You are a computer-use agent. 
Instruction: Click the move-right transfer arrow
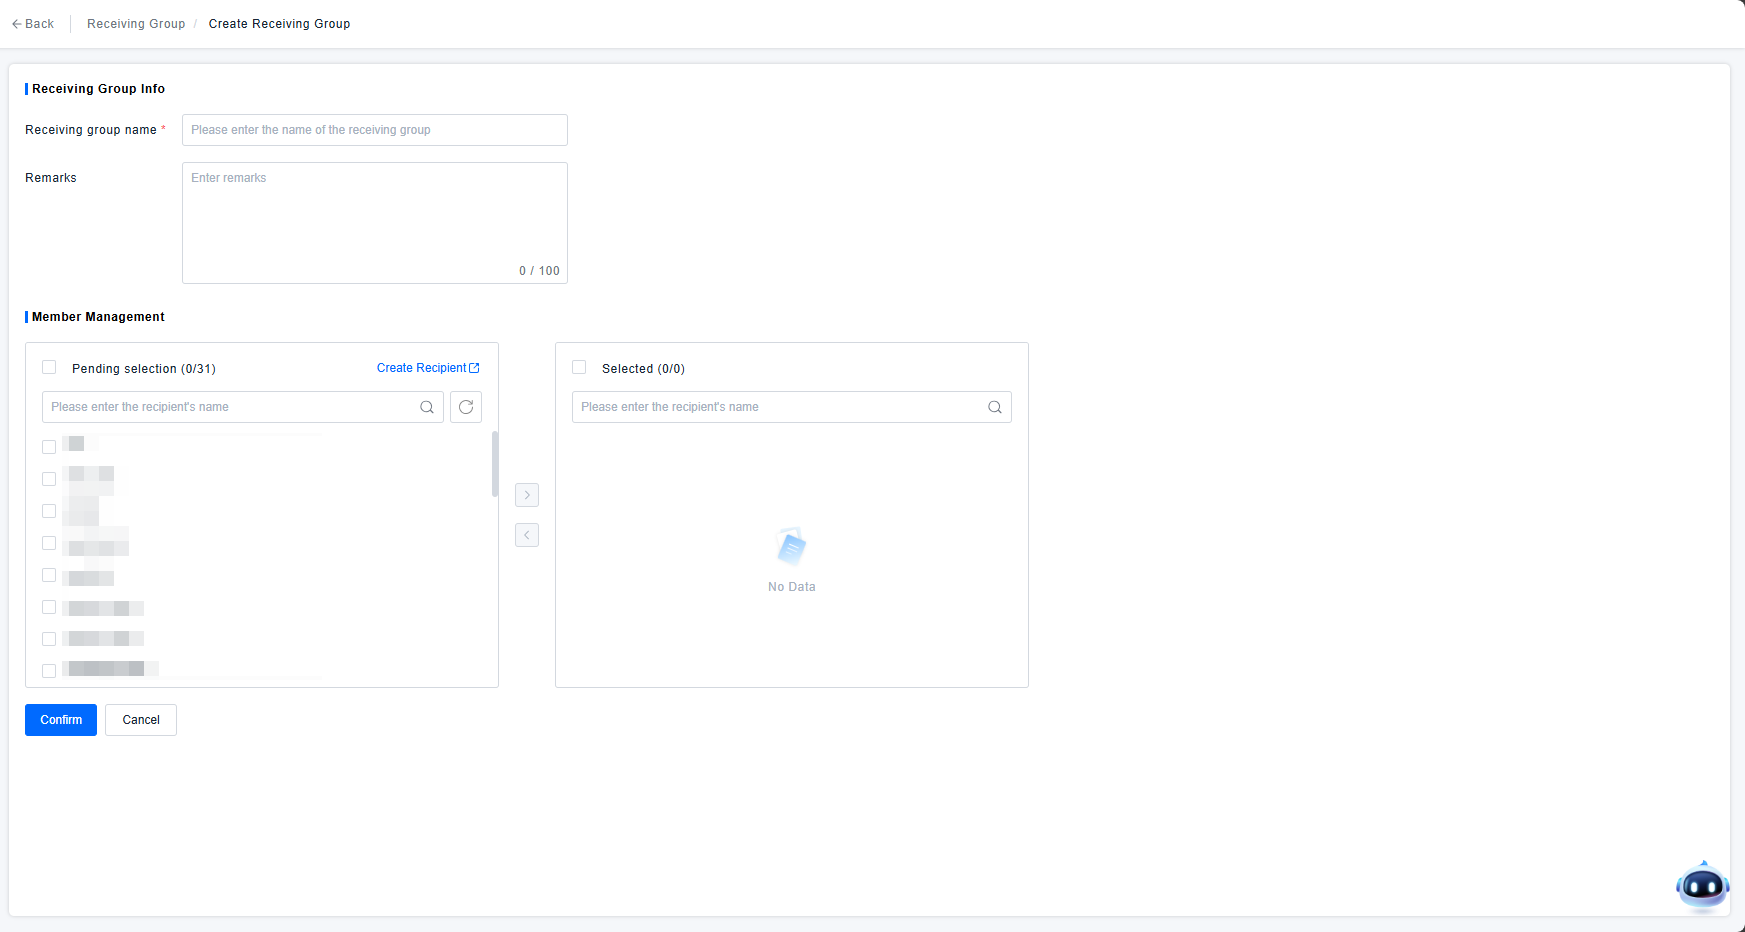[527, 495]
